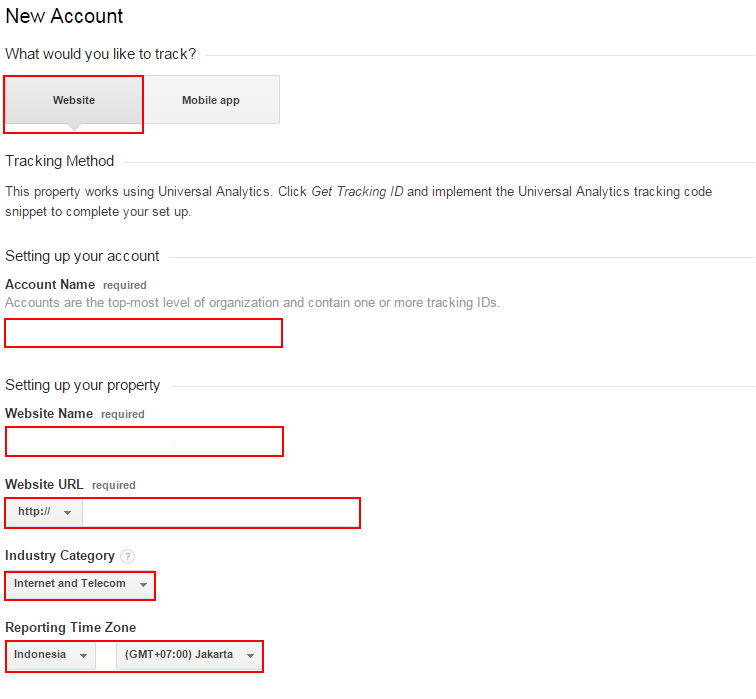Screen dimensions: 756x699
Task: Click the Account Name label
Action: (x=50, y=285)
